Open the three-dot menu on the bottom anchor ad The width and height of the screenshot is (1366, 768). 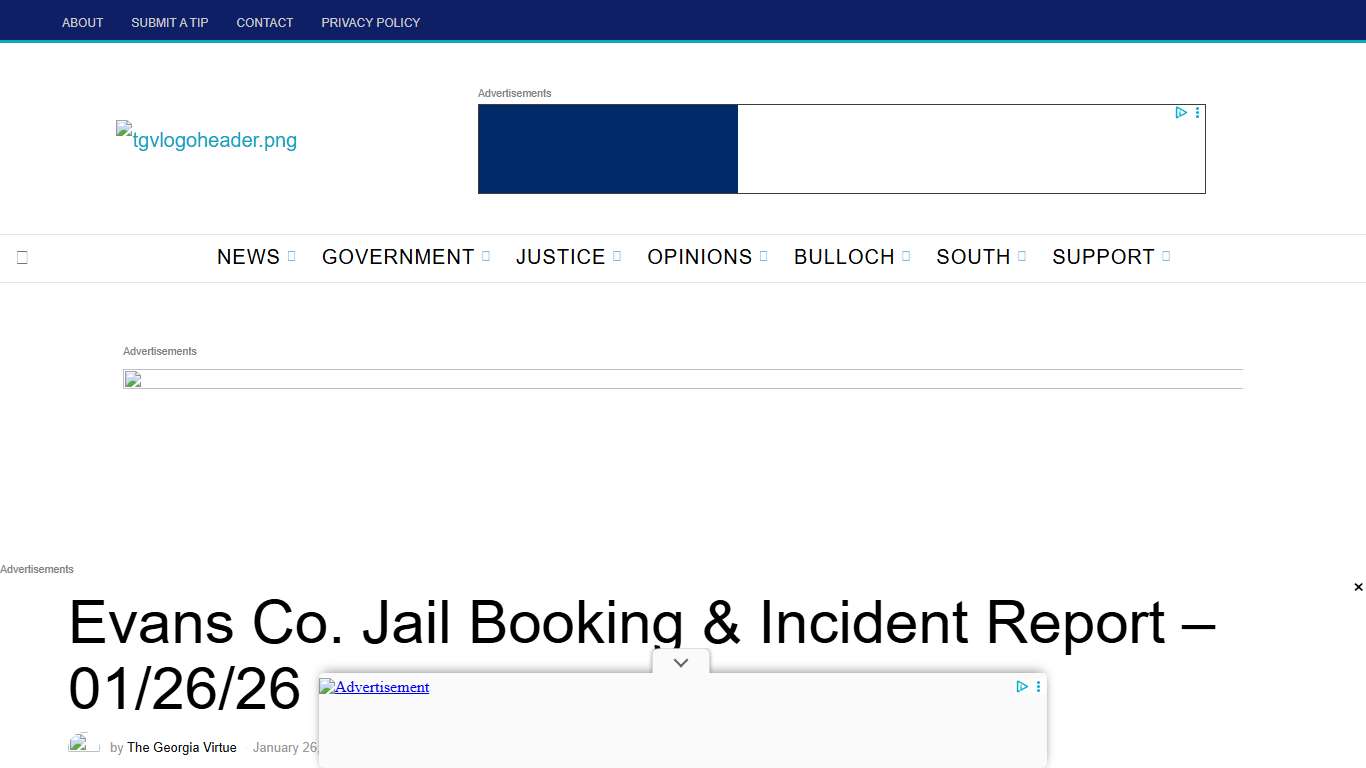tap(1037, 687)
